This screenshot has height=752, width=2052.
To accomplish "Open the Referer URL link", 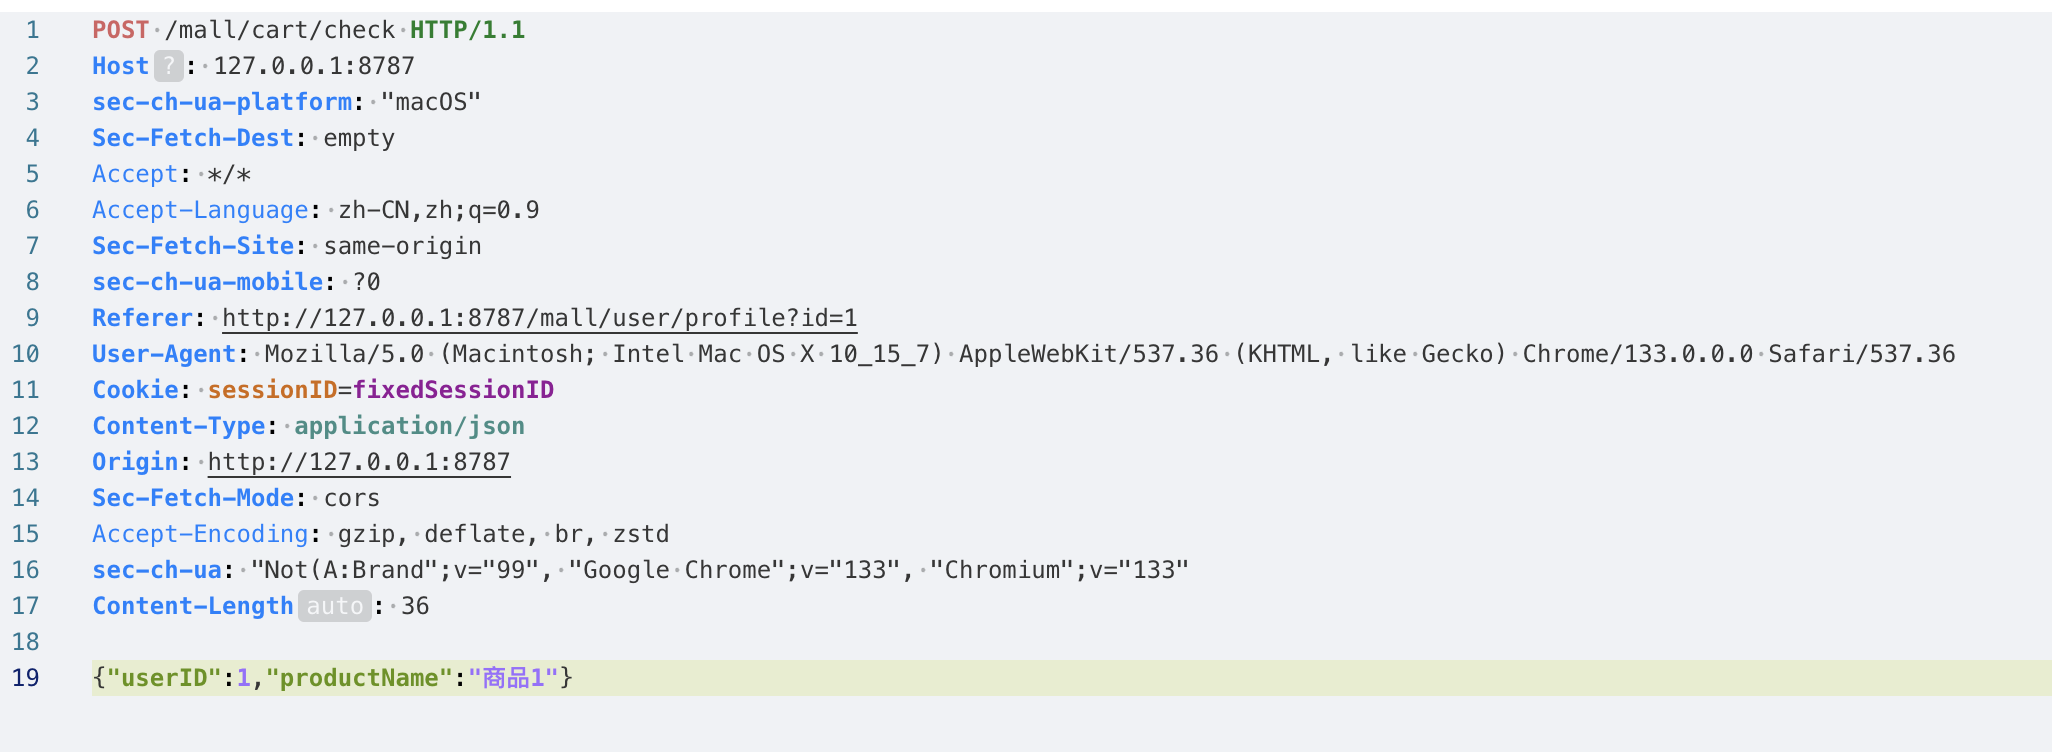I will tap(539, 318).
